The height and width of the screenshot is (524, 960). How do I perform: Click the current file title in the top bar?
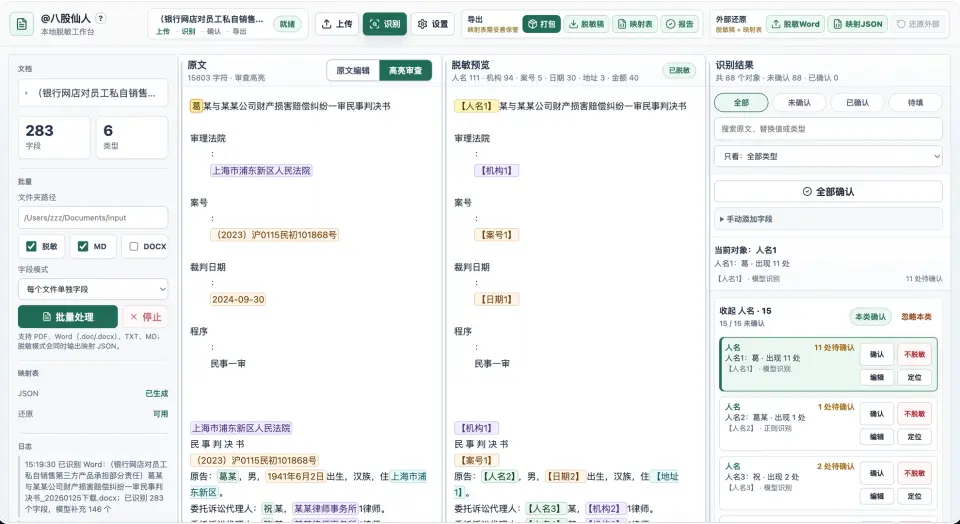click(x=211, y=19)
